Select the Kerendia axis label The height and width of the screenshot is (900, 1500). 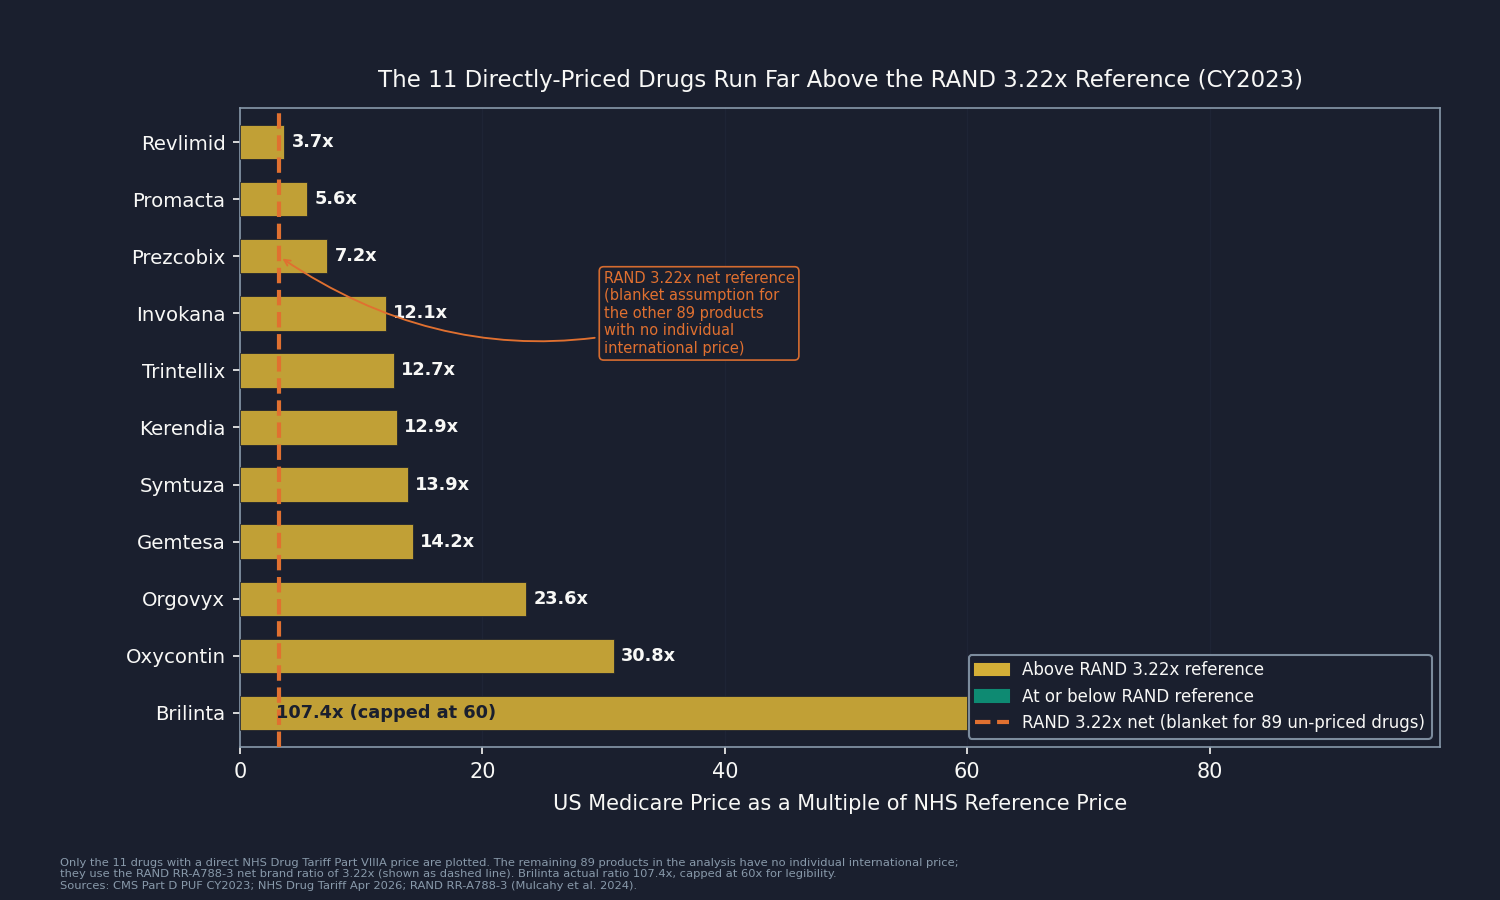tap(182, 428)
